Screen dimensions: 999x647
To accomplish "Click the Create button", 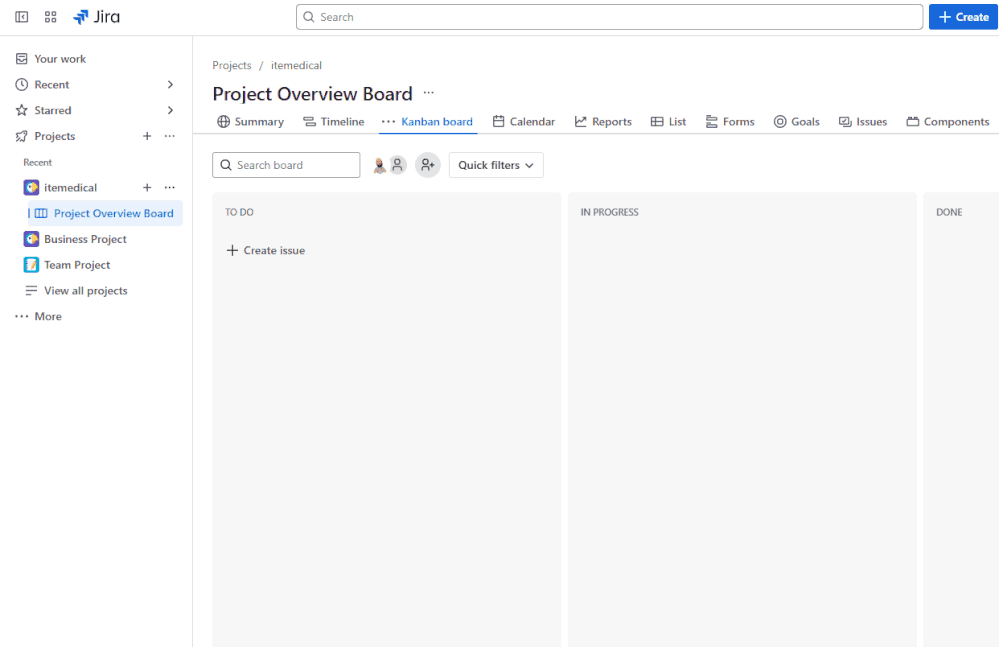I will 962,16.
